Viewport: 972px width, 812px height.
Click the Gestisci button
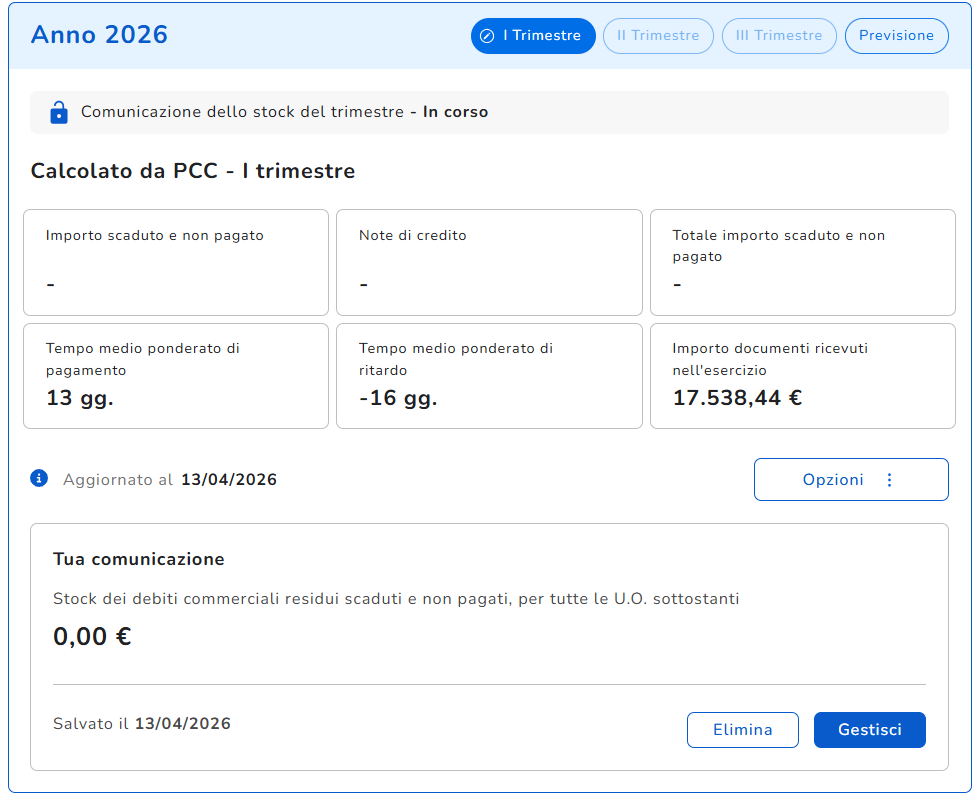point(870,730)
